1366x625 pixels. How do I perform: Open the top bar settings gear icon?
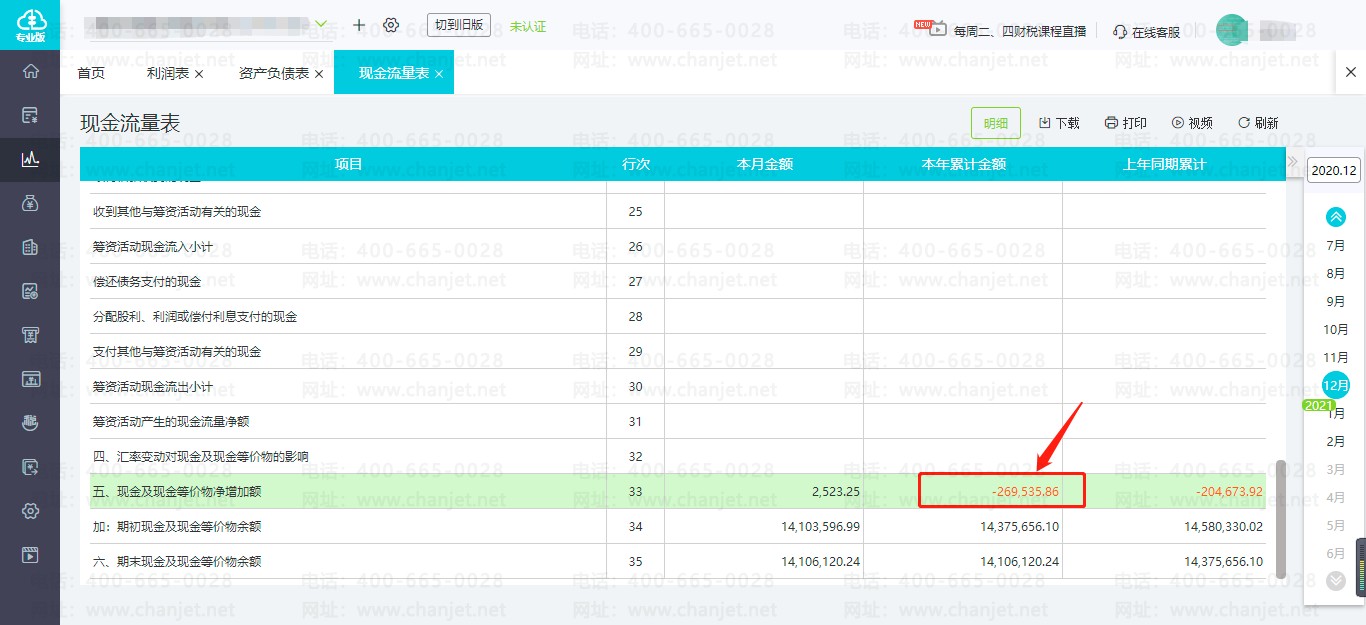[x=391, y=25]
